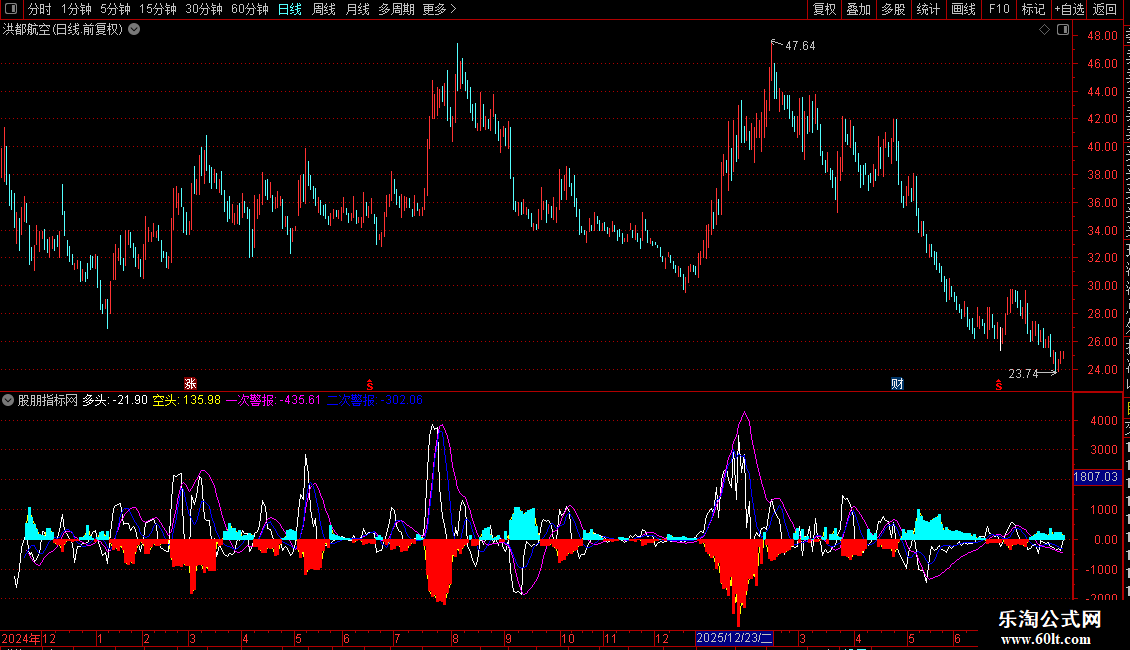
Task: Click the red 涨 marker icon on chart
Action: [x=190, y=383]
